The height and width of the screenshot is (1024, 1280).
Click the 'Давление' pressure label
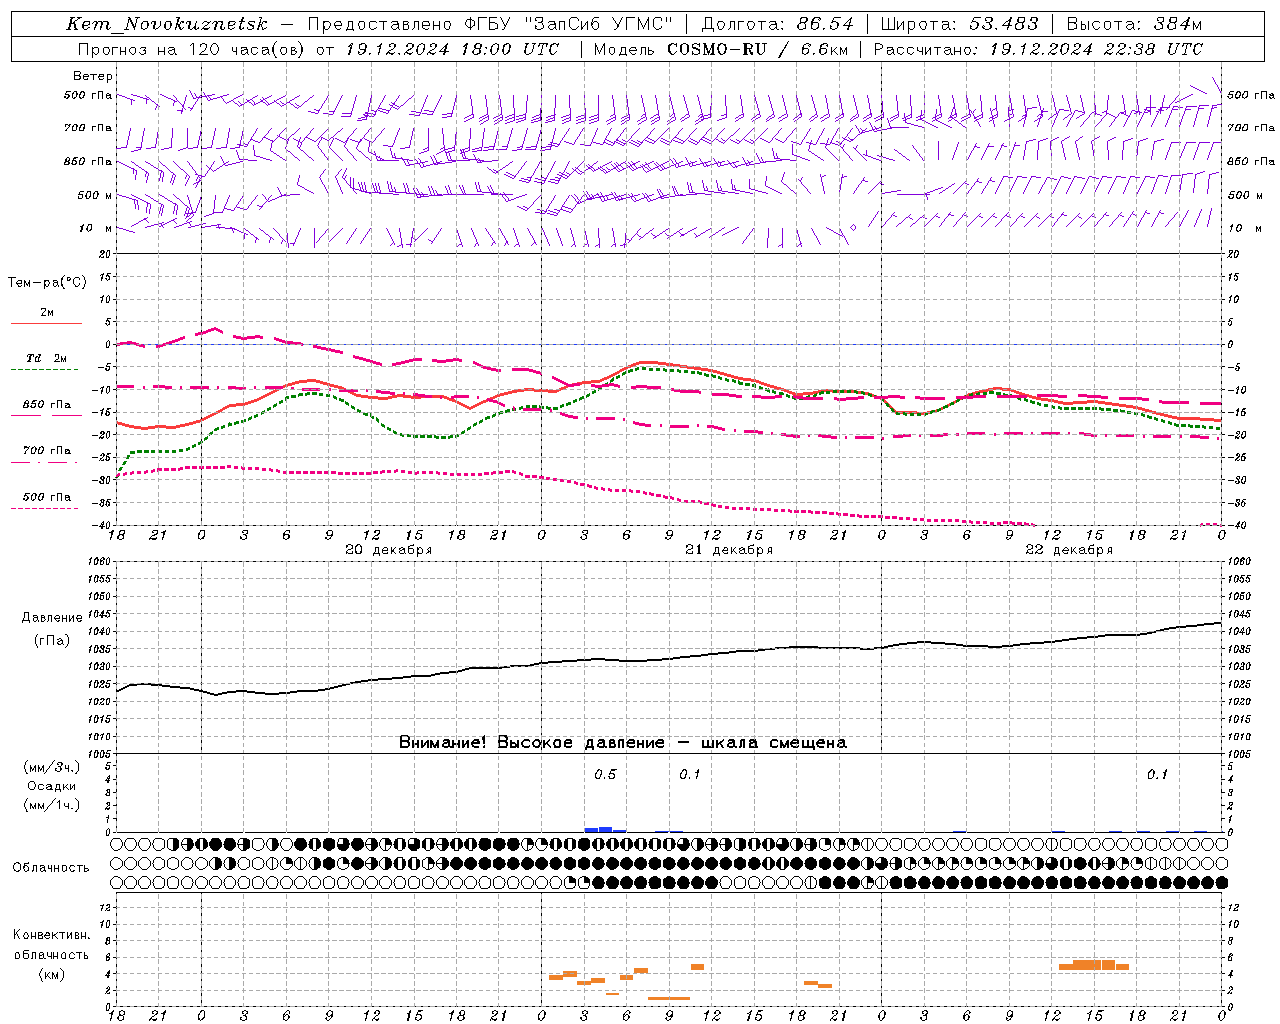[52, 618]
